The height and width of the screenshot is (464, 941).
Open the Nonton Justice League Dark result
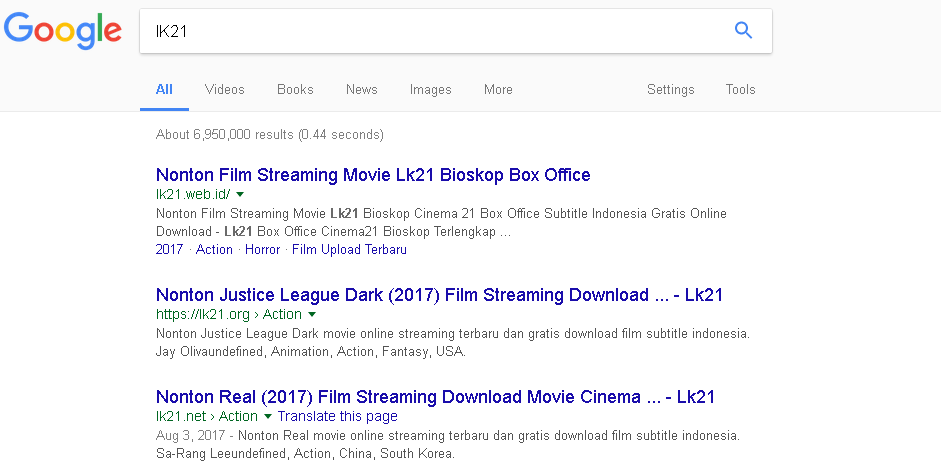[439, 295]
